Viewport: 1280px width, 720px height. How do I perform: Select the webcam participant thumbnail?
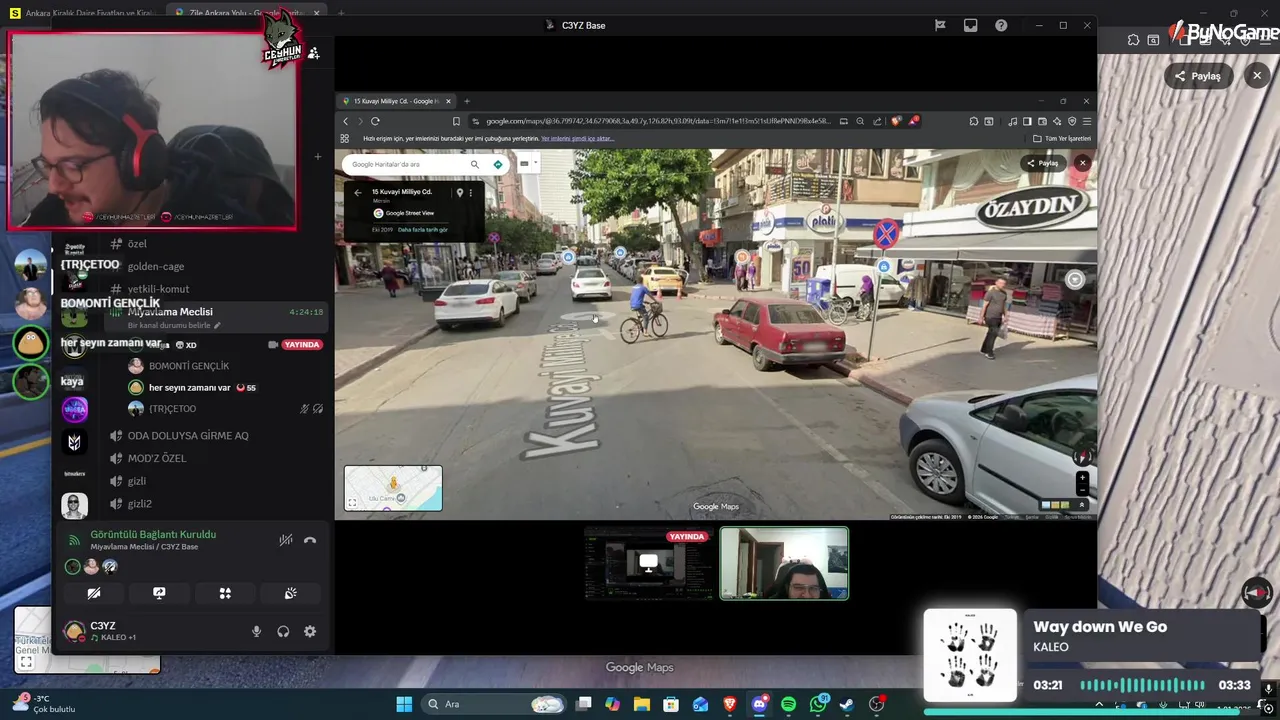pyautogui.click(x=784, y=563)
